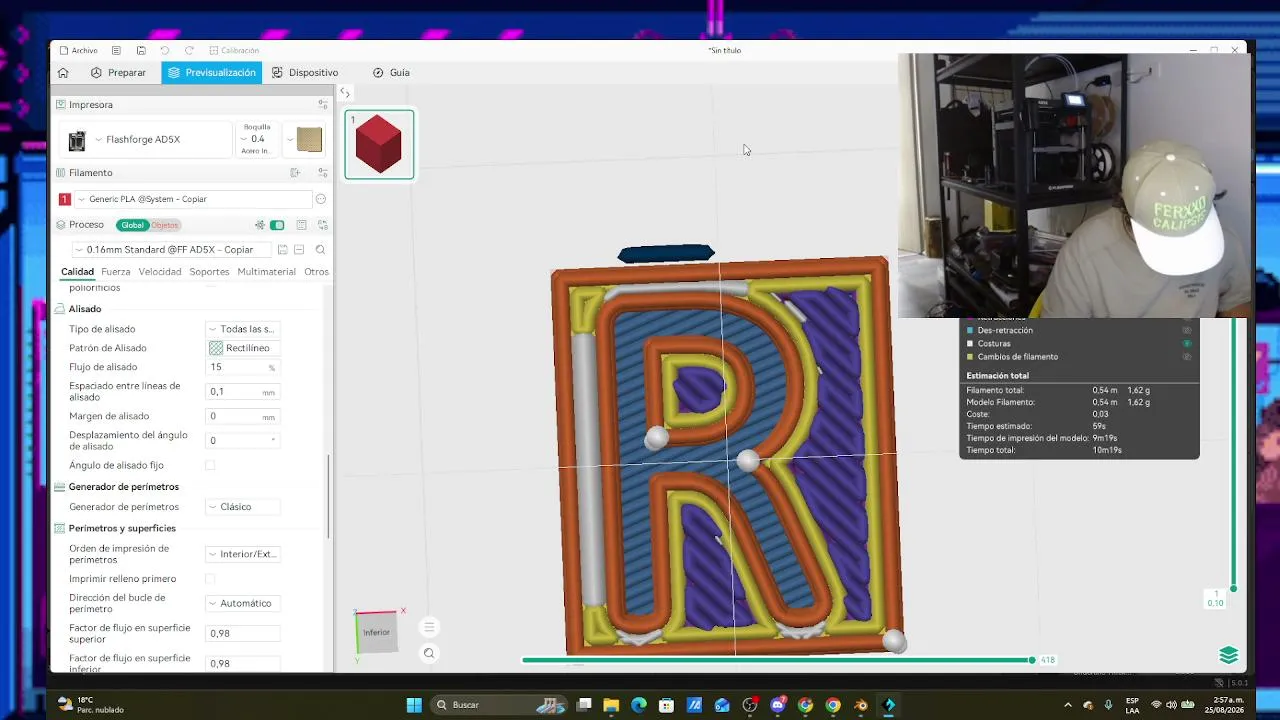Edit filament preset with the ellipsis icon
The height and width of the screenshot is (720, 1280).
tap(321, 199)
